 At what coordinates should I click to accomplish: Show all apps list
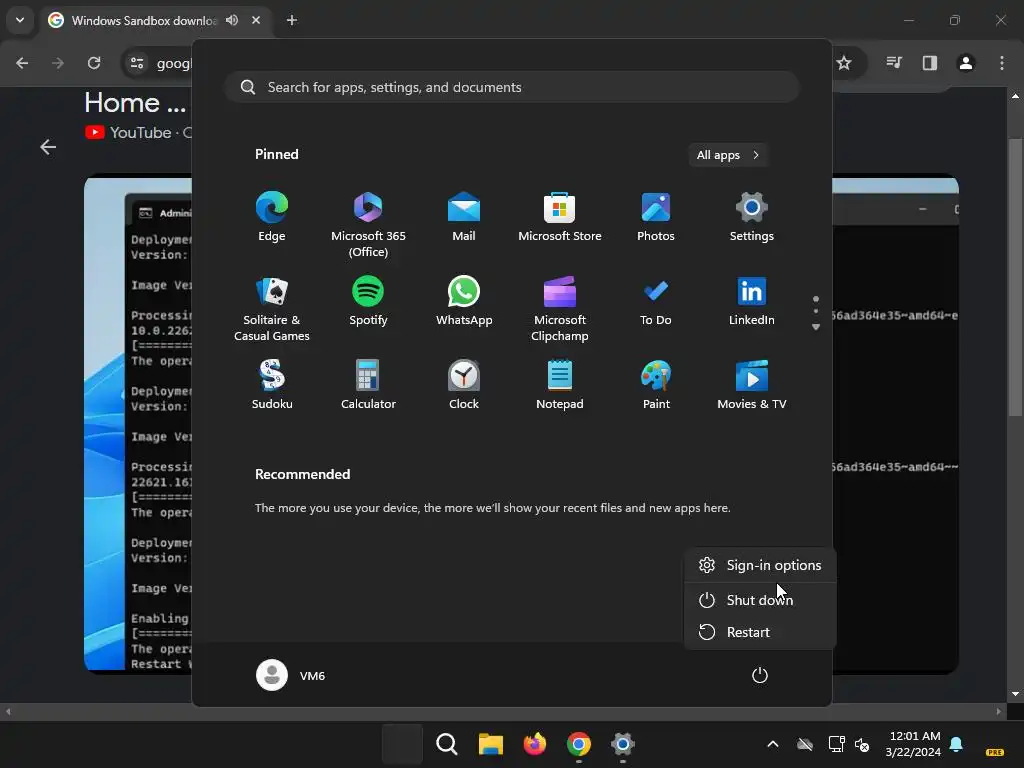pos(728,155)
